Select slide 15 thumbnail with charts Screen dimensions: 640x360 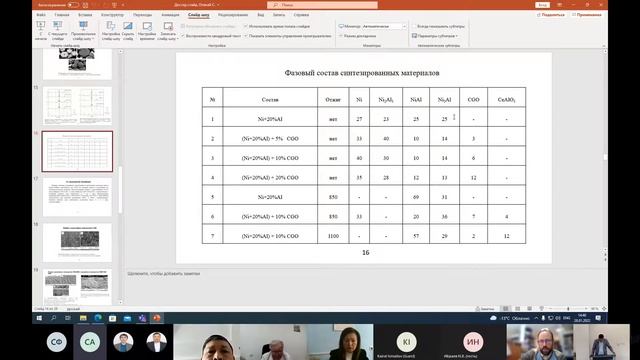coord(77,106)
